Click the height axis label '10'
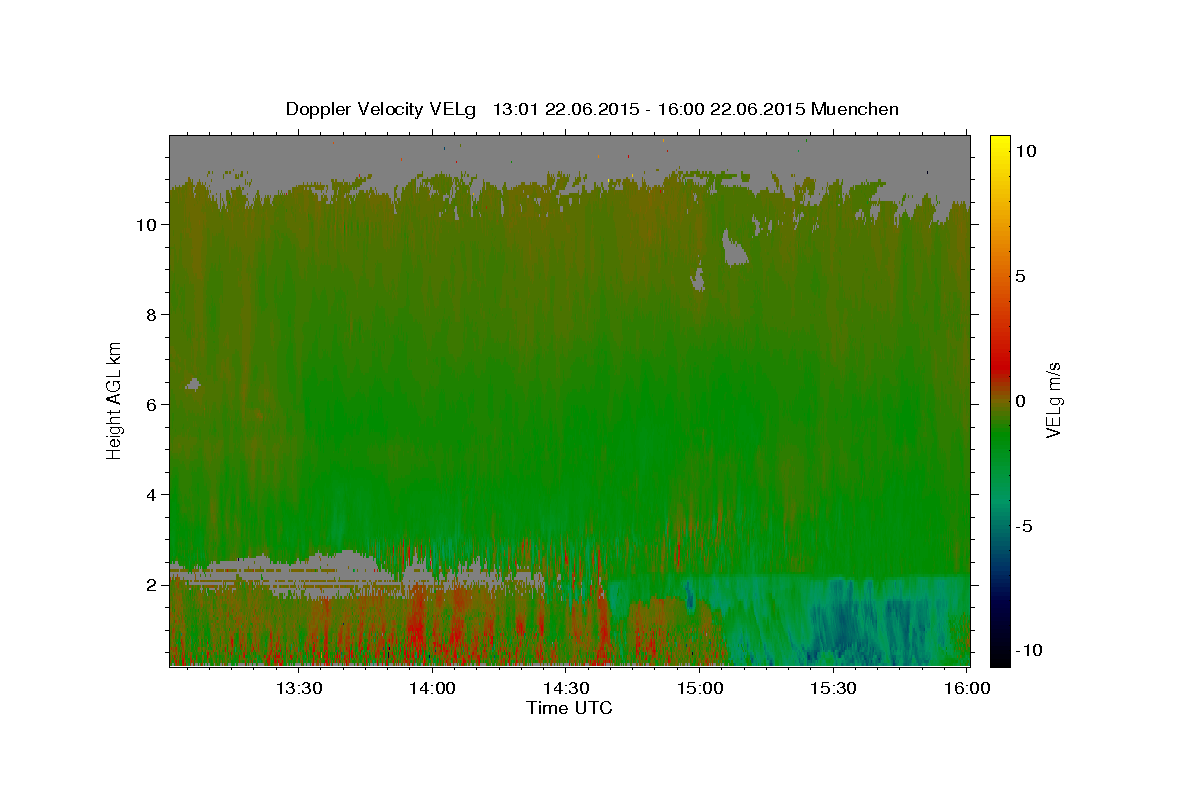The width and height of the screenshot is (1200, 800). coord(147,225)
